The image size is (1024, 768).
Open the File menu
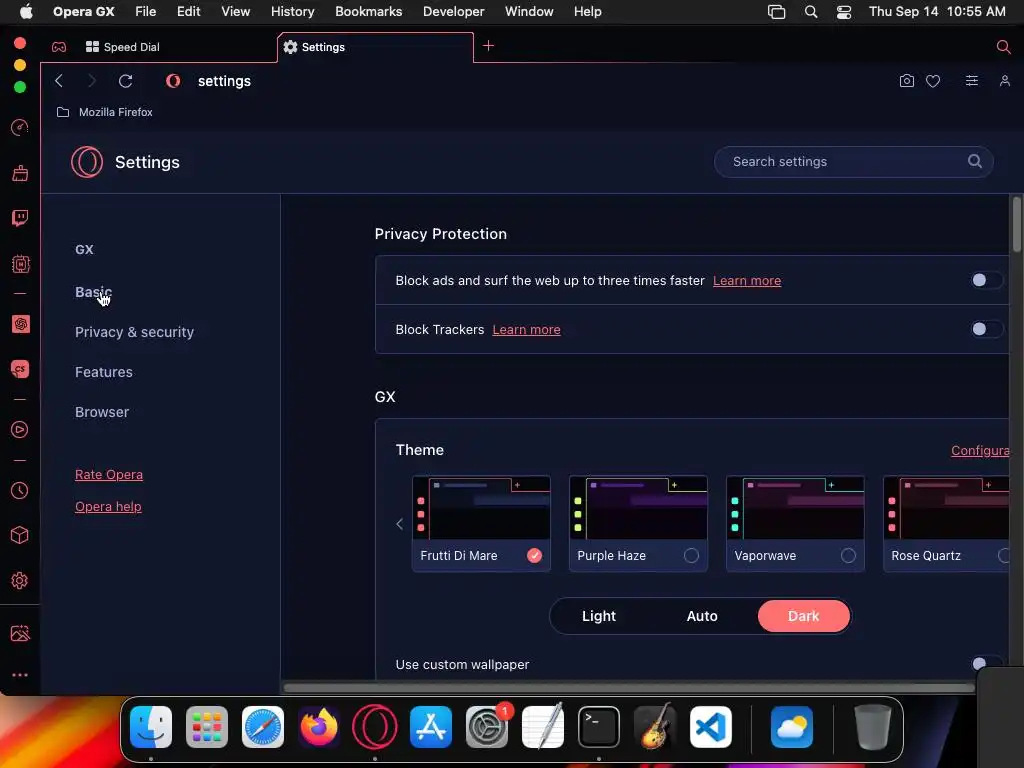tap(146, 12)
